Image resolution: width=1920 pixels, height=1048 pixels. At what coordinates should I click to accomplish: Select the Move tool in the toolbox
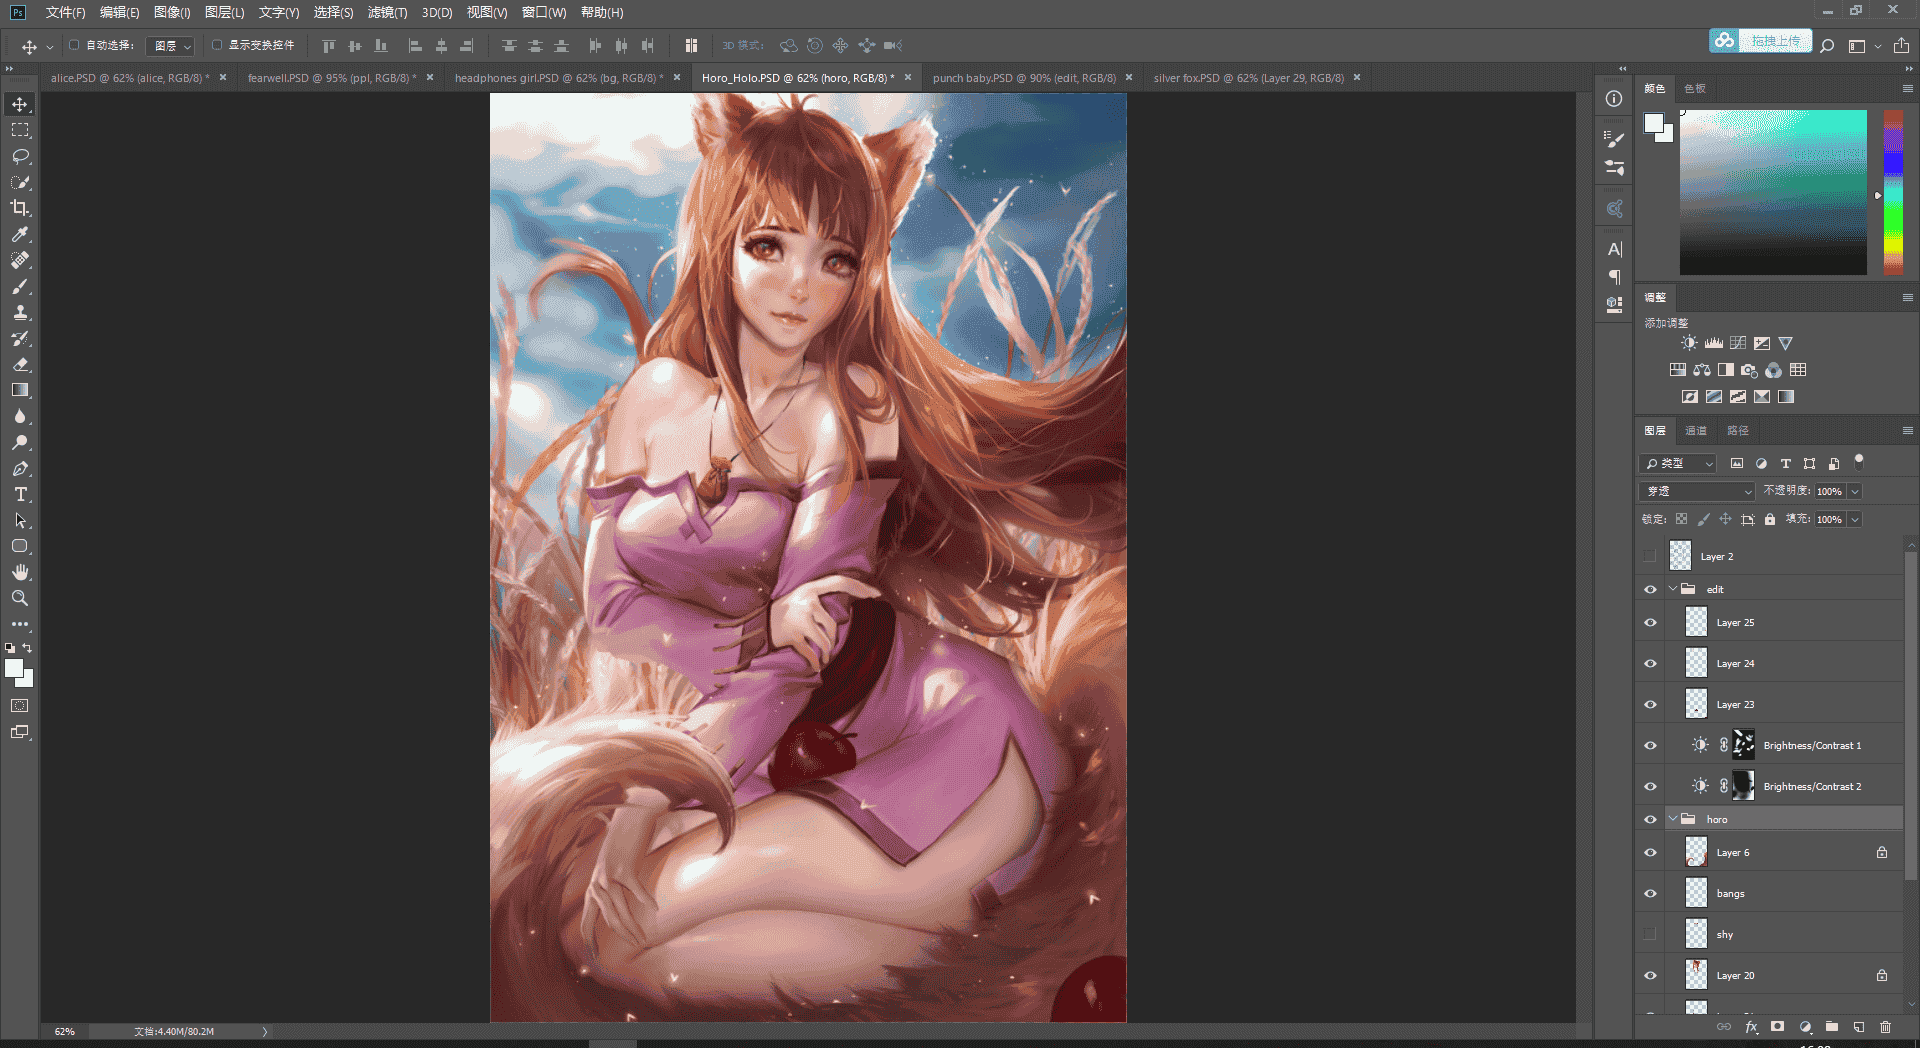pos(20,104)
